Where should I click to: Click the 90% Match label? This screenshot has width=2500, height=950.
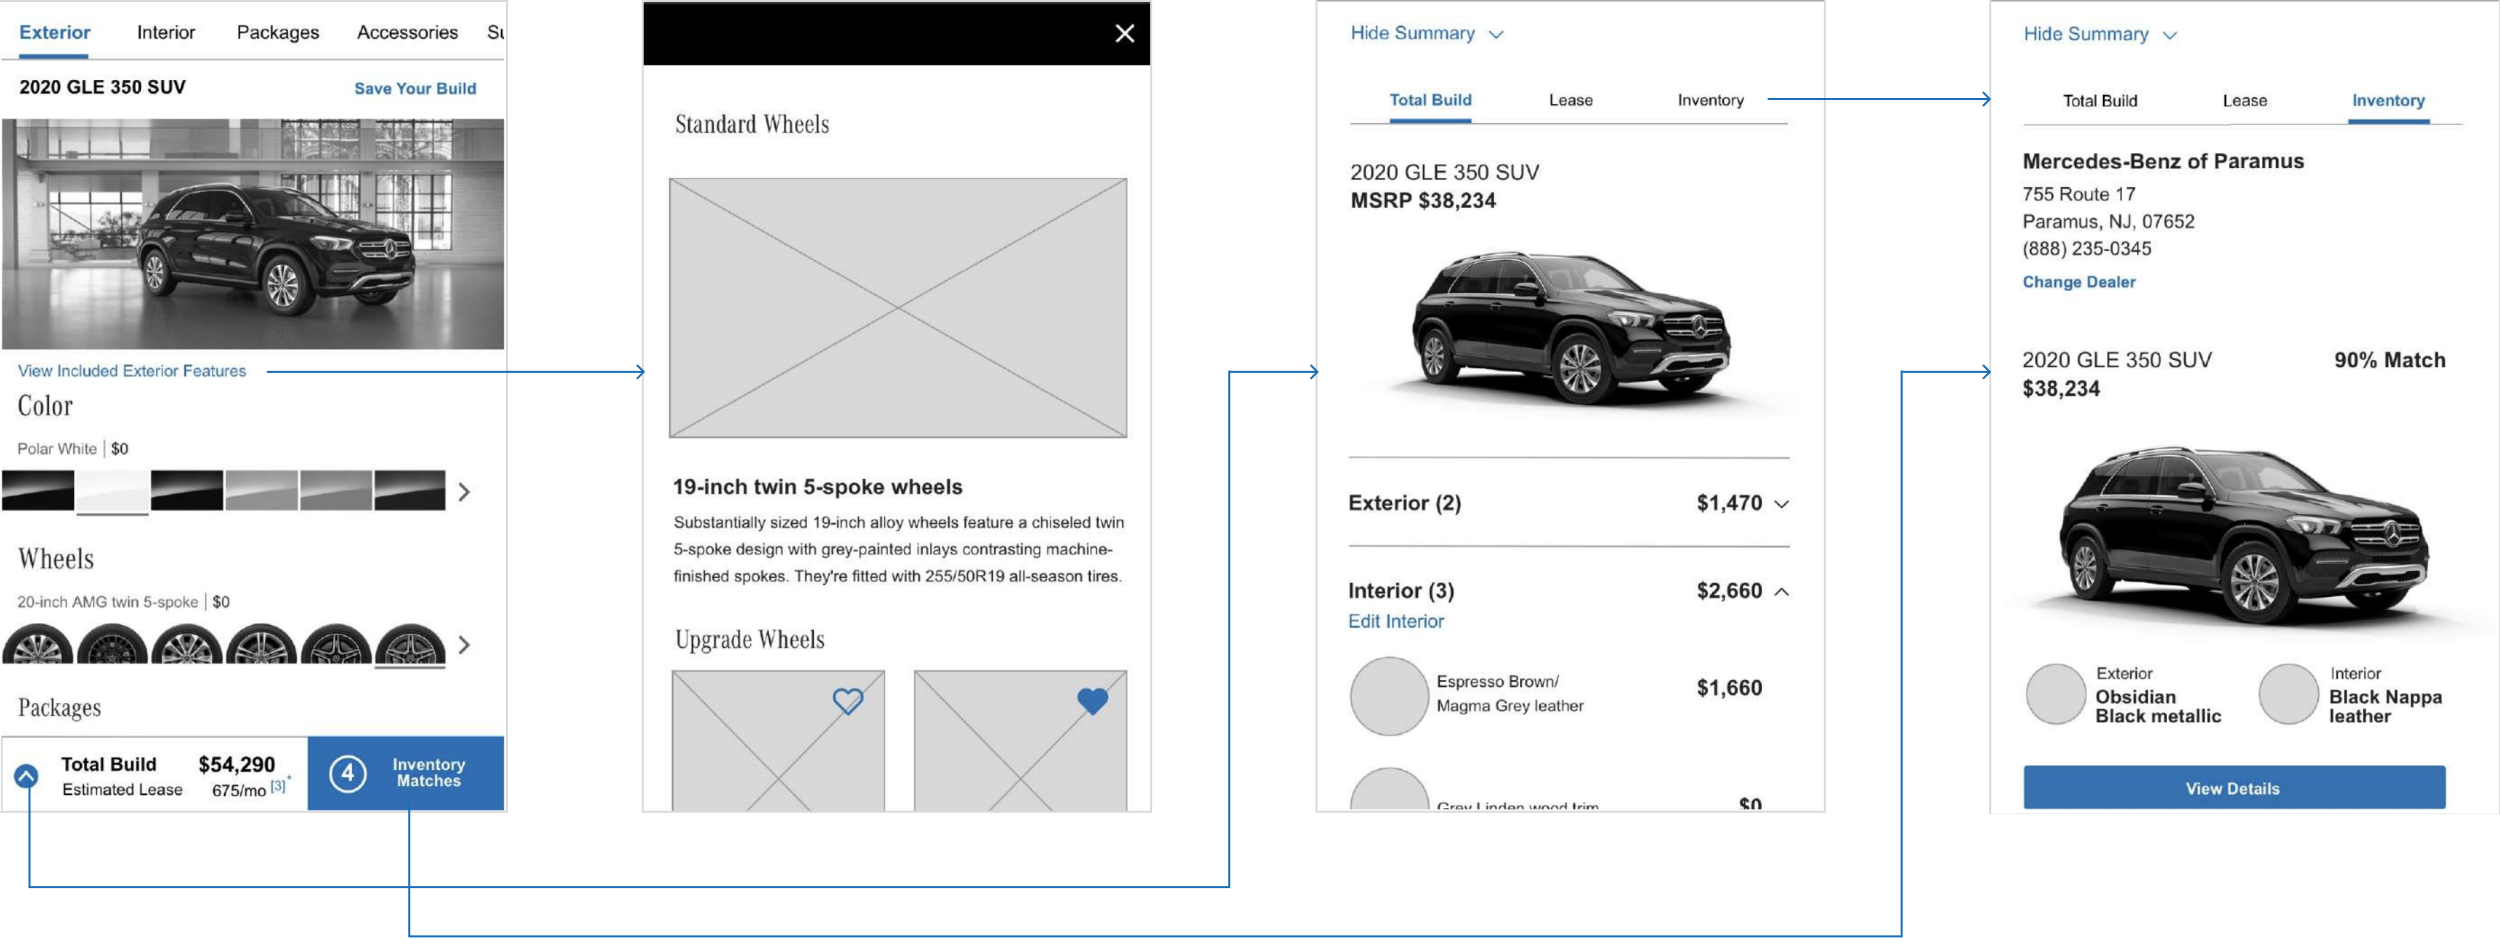[x=2390, y=360]
